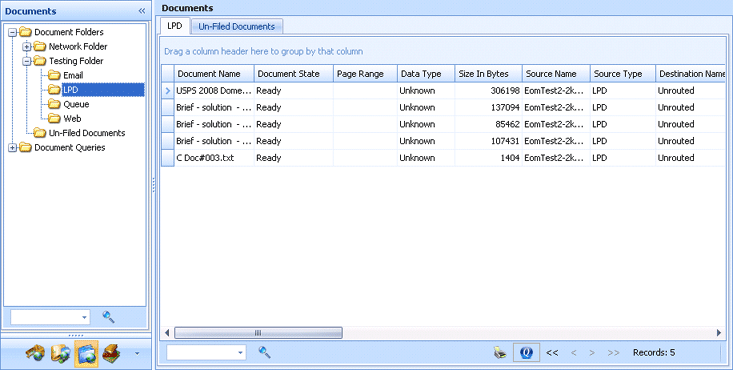Open first navigation icon with globe and box
This screenshot has width=733, height=370.
[x=35, y=354]
